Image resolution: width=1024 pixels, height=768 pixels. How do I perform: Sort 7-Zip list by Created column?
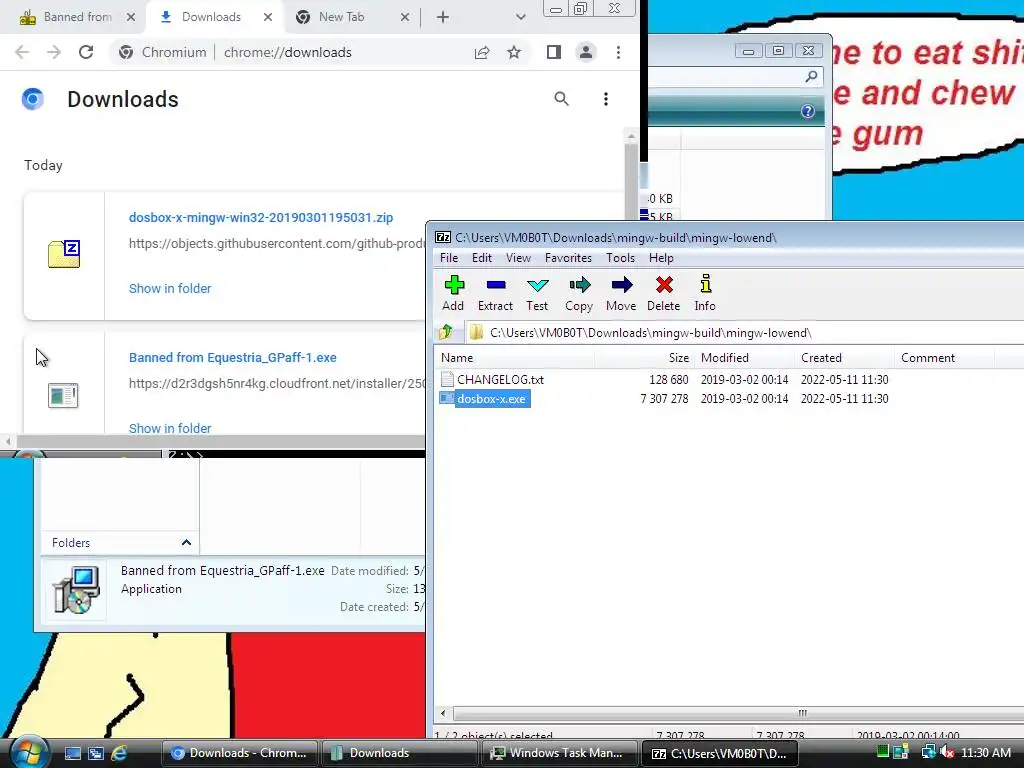pyautogui.click(x=844, y=358)
